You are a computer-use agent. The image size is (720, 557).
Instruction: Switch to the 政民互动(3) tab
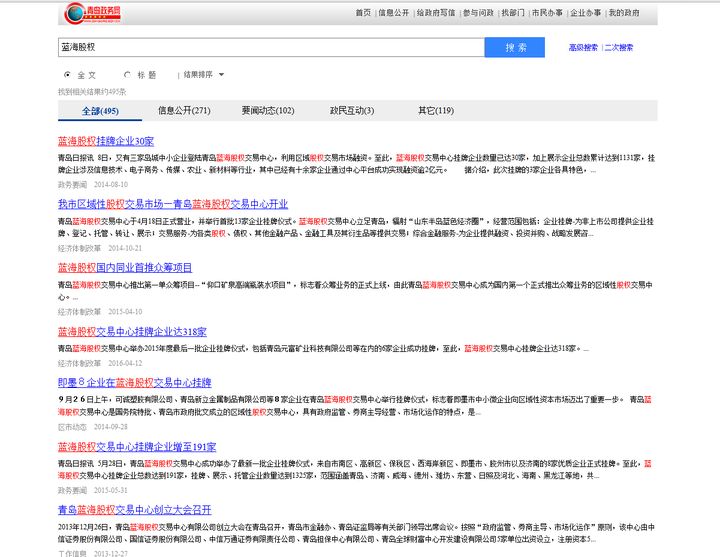coord(352,111)
